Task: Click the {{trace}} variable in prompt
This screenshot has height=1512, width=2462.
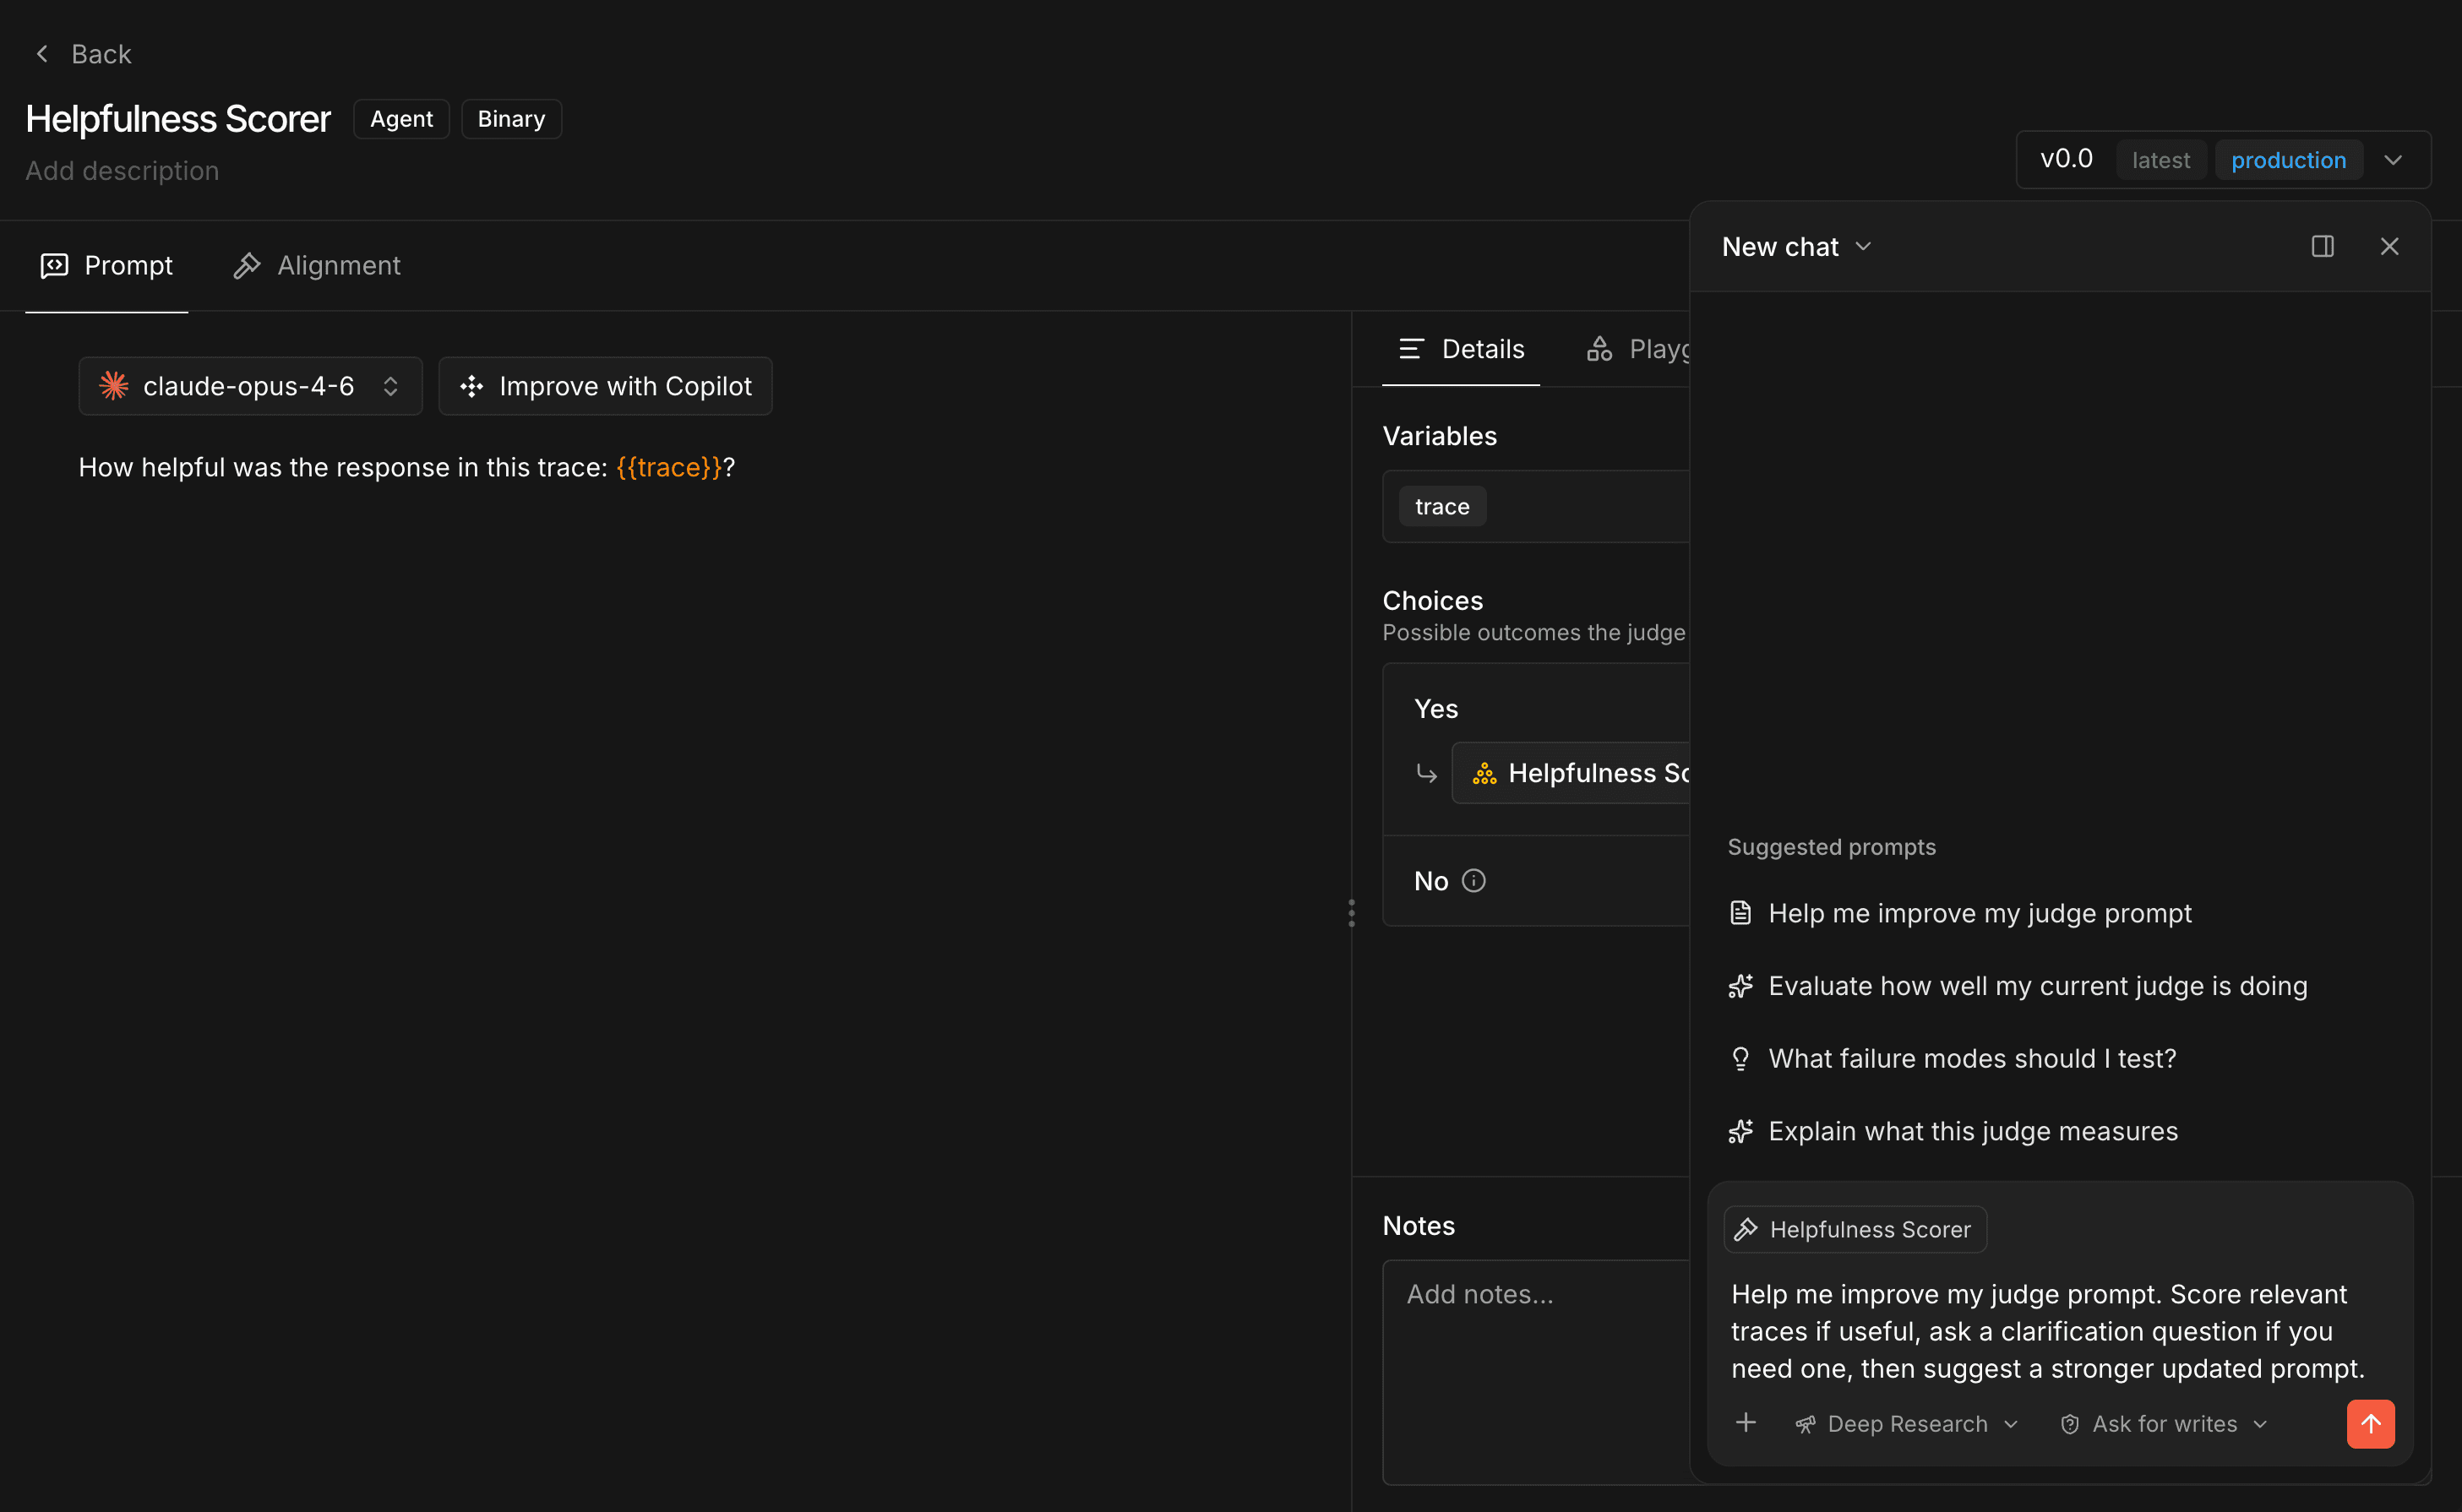Action: 669,467
